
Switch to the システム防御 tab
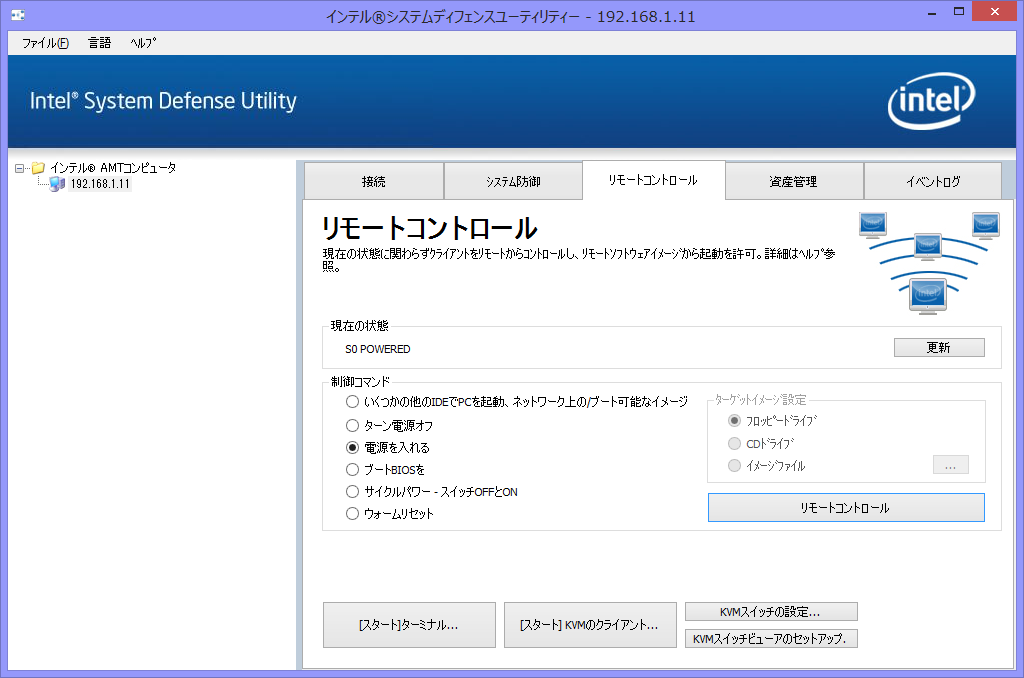tap(513, 182)
